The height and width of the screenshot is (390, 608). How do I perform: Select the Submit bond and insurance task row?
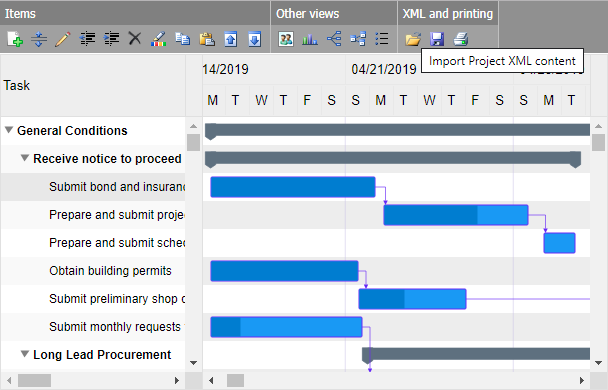[x=93, y=186]
